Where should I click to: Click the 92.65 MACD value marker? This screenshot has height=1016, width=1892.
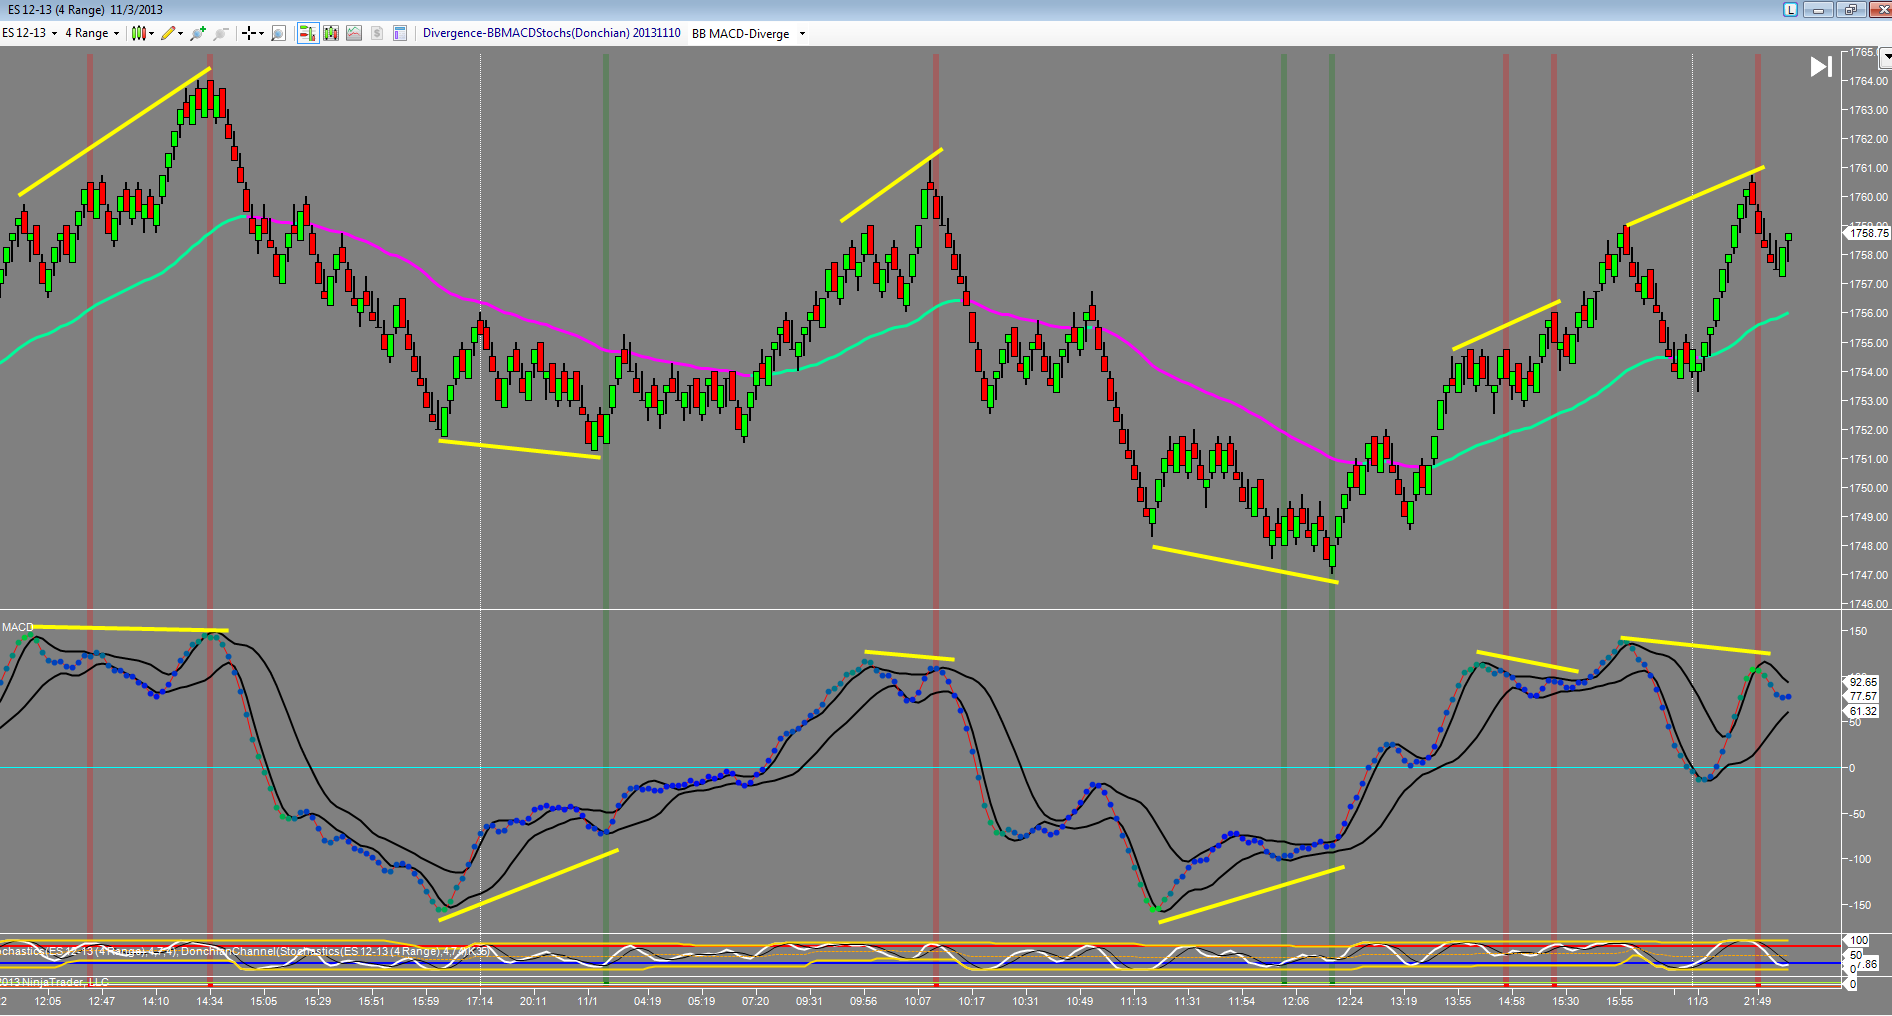pos(1862,682)
